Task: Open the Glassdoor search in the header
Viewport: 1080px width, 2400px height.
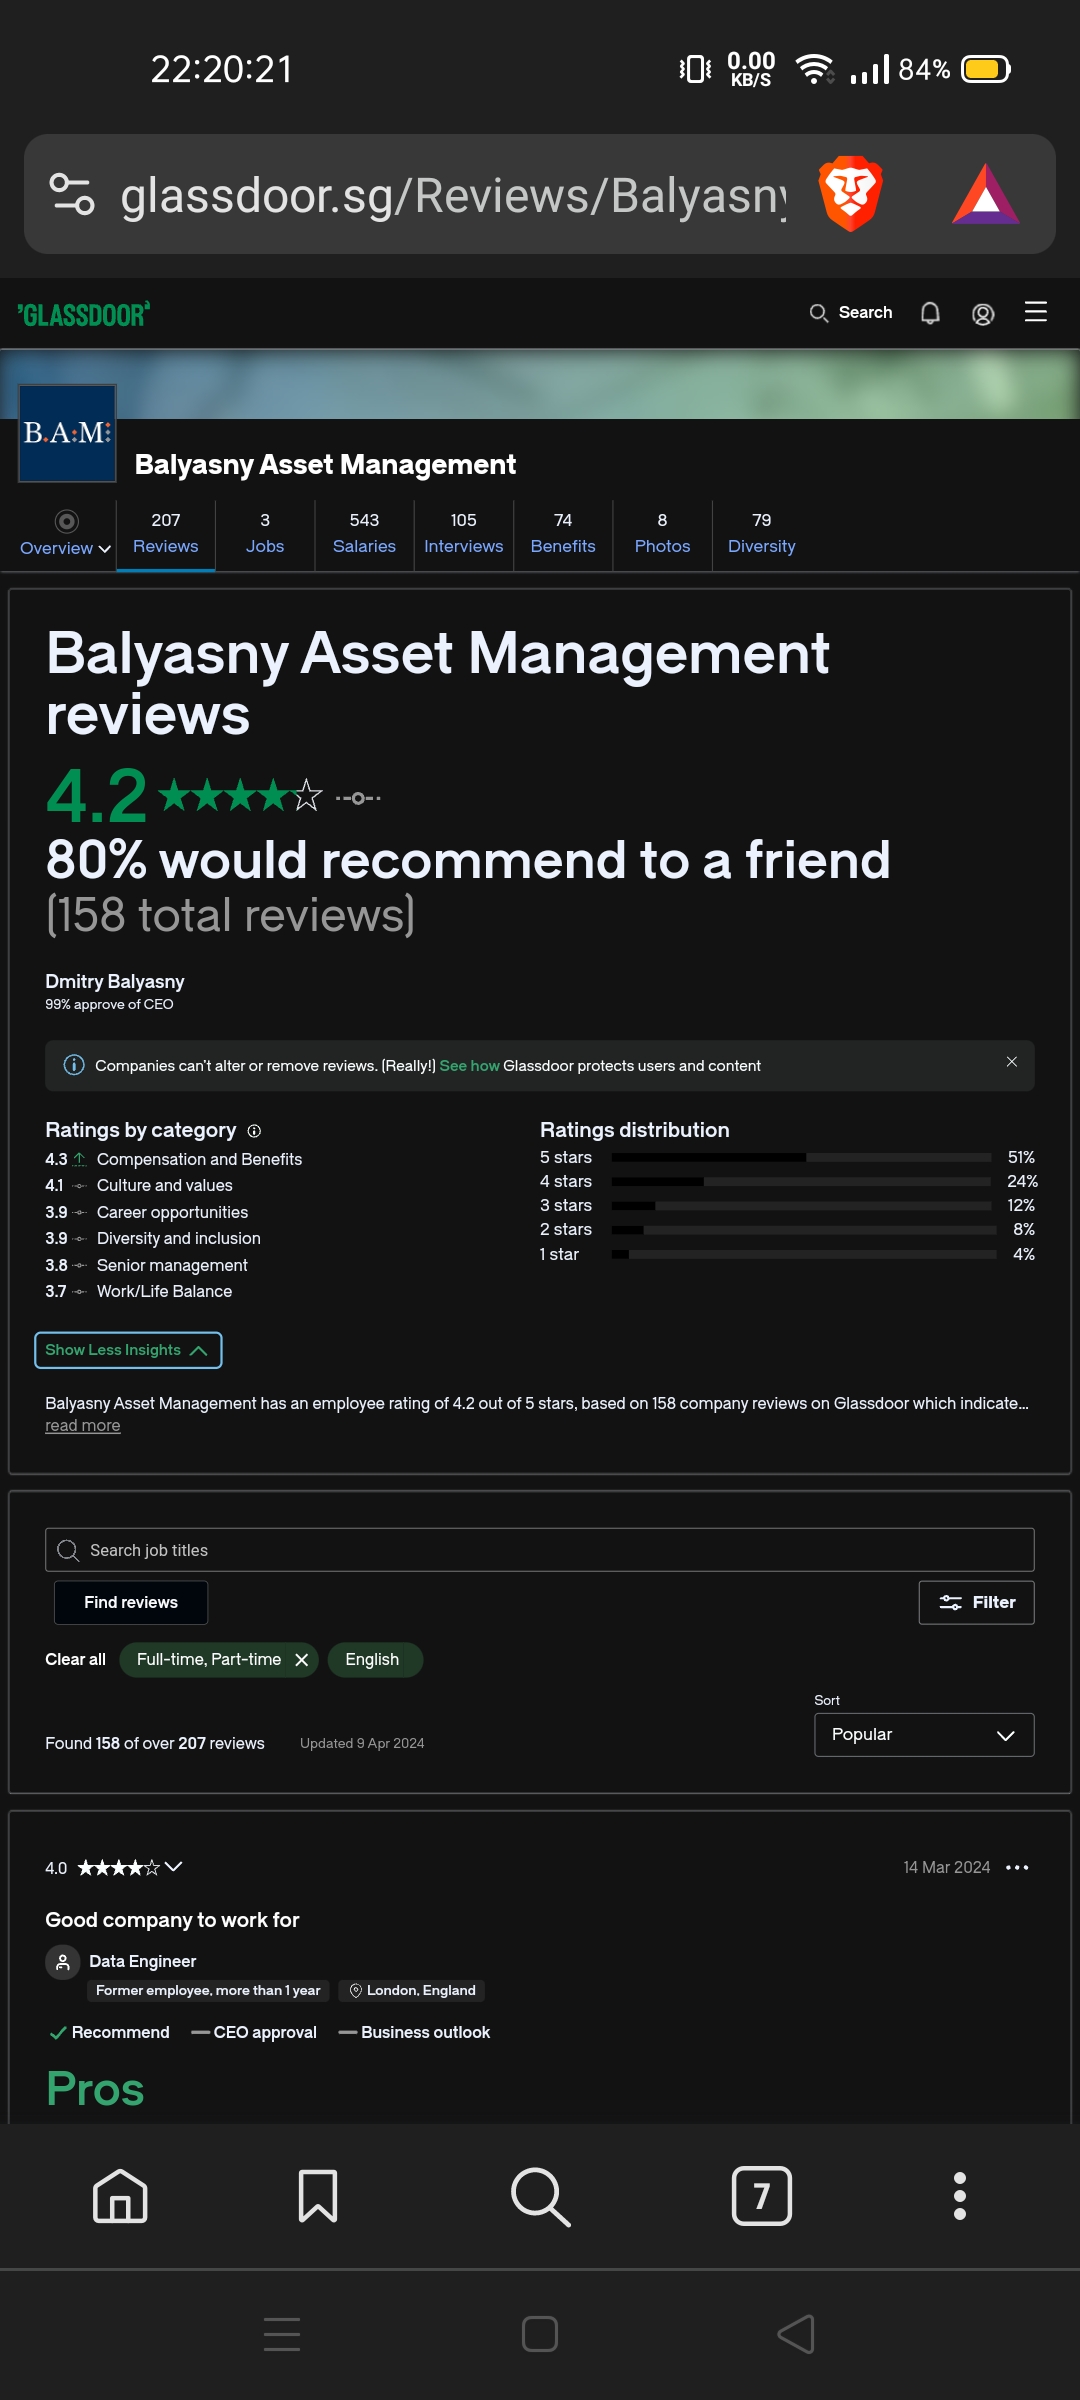Action: pos(850,313)
